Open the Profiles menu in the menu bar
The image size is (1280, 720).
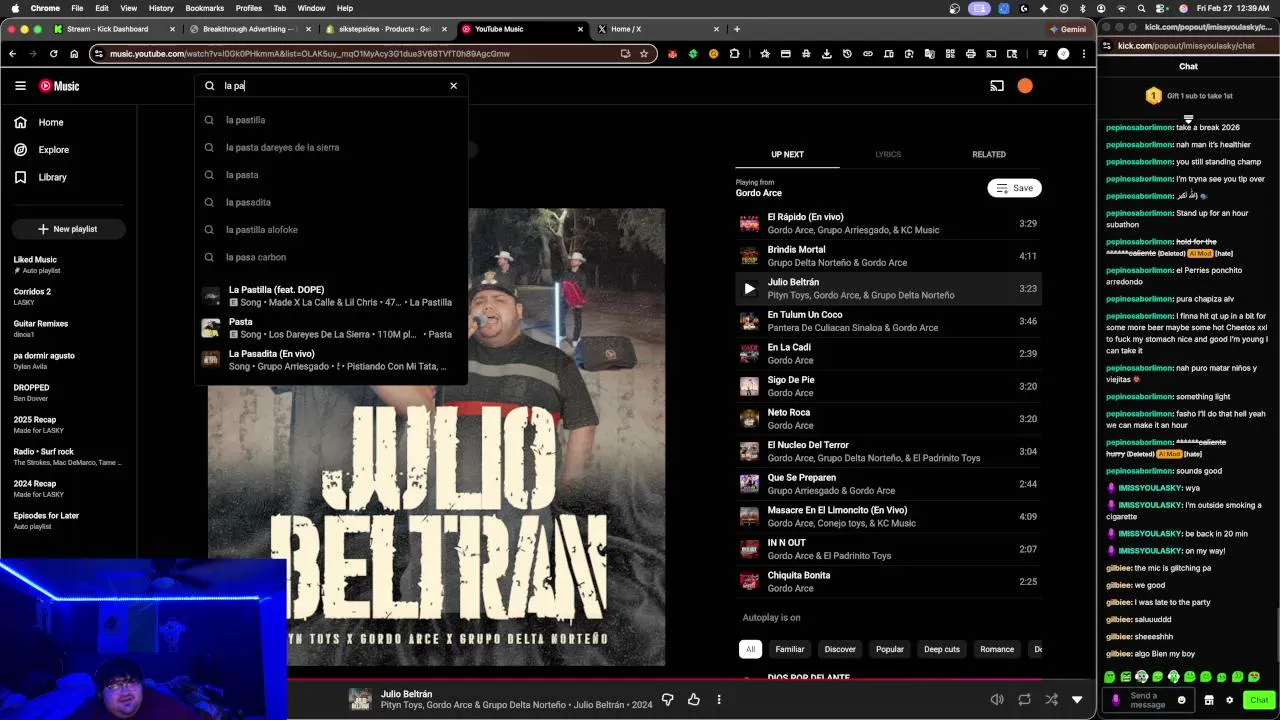249,8
